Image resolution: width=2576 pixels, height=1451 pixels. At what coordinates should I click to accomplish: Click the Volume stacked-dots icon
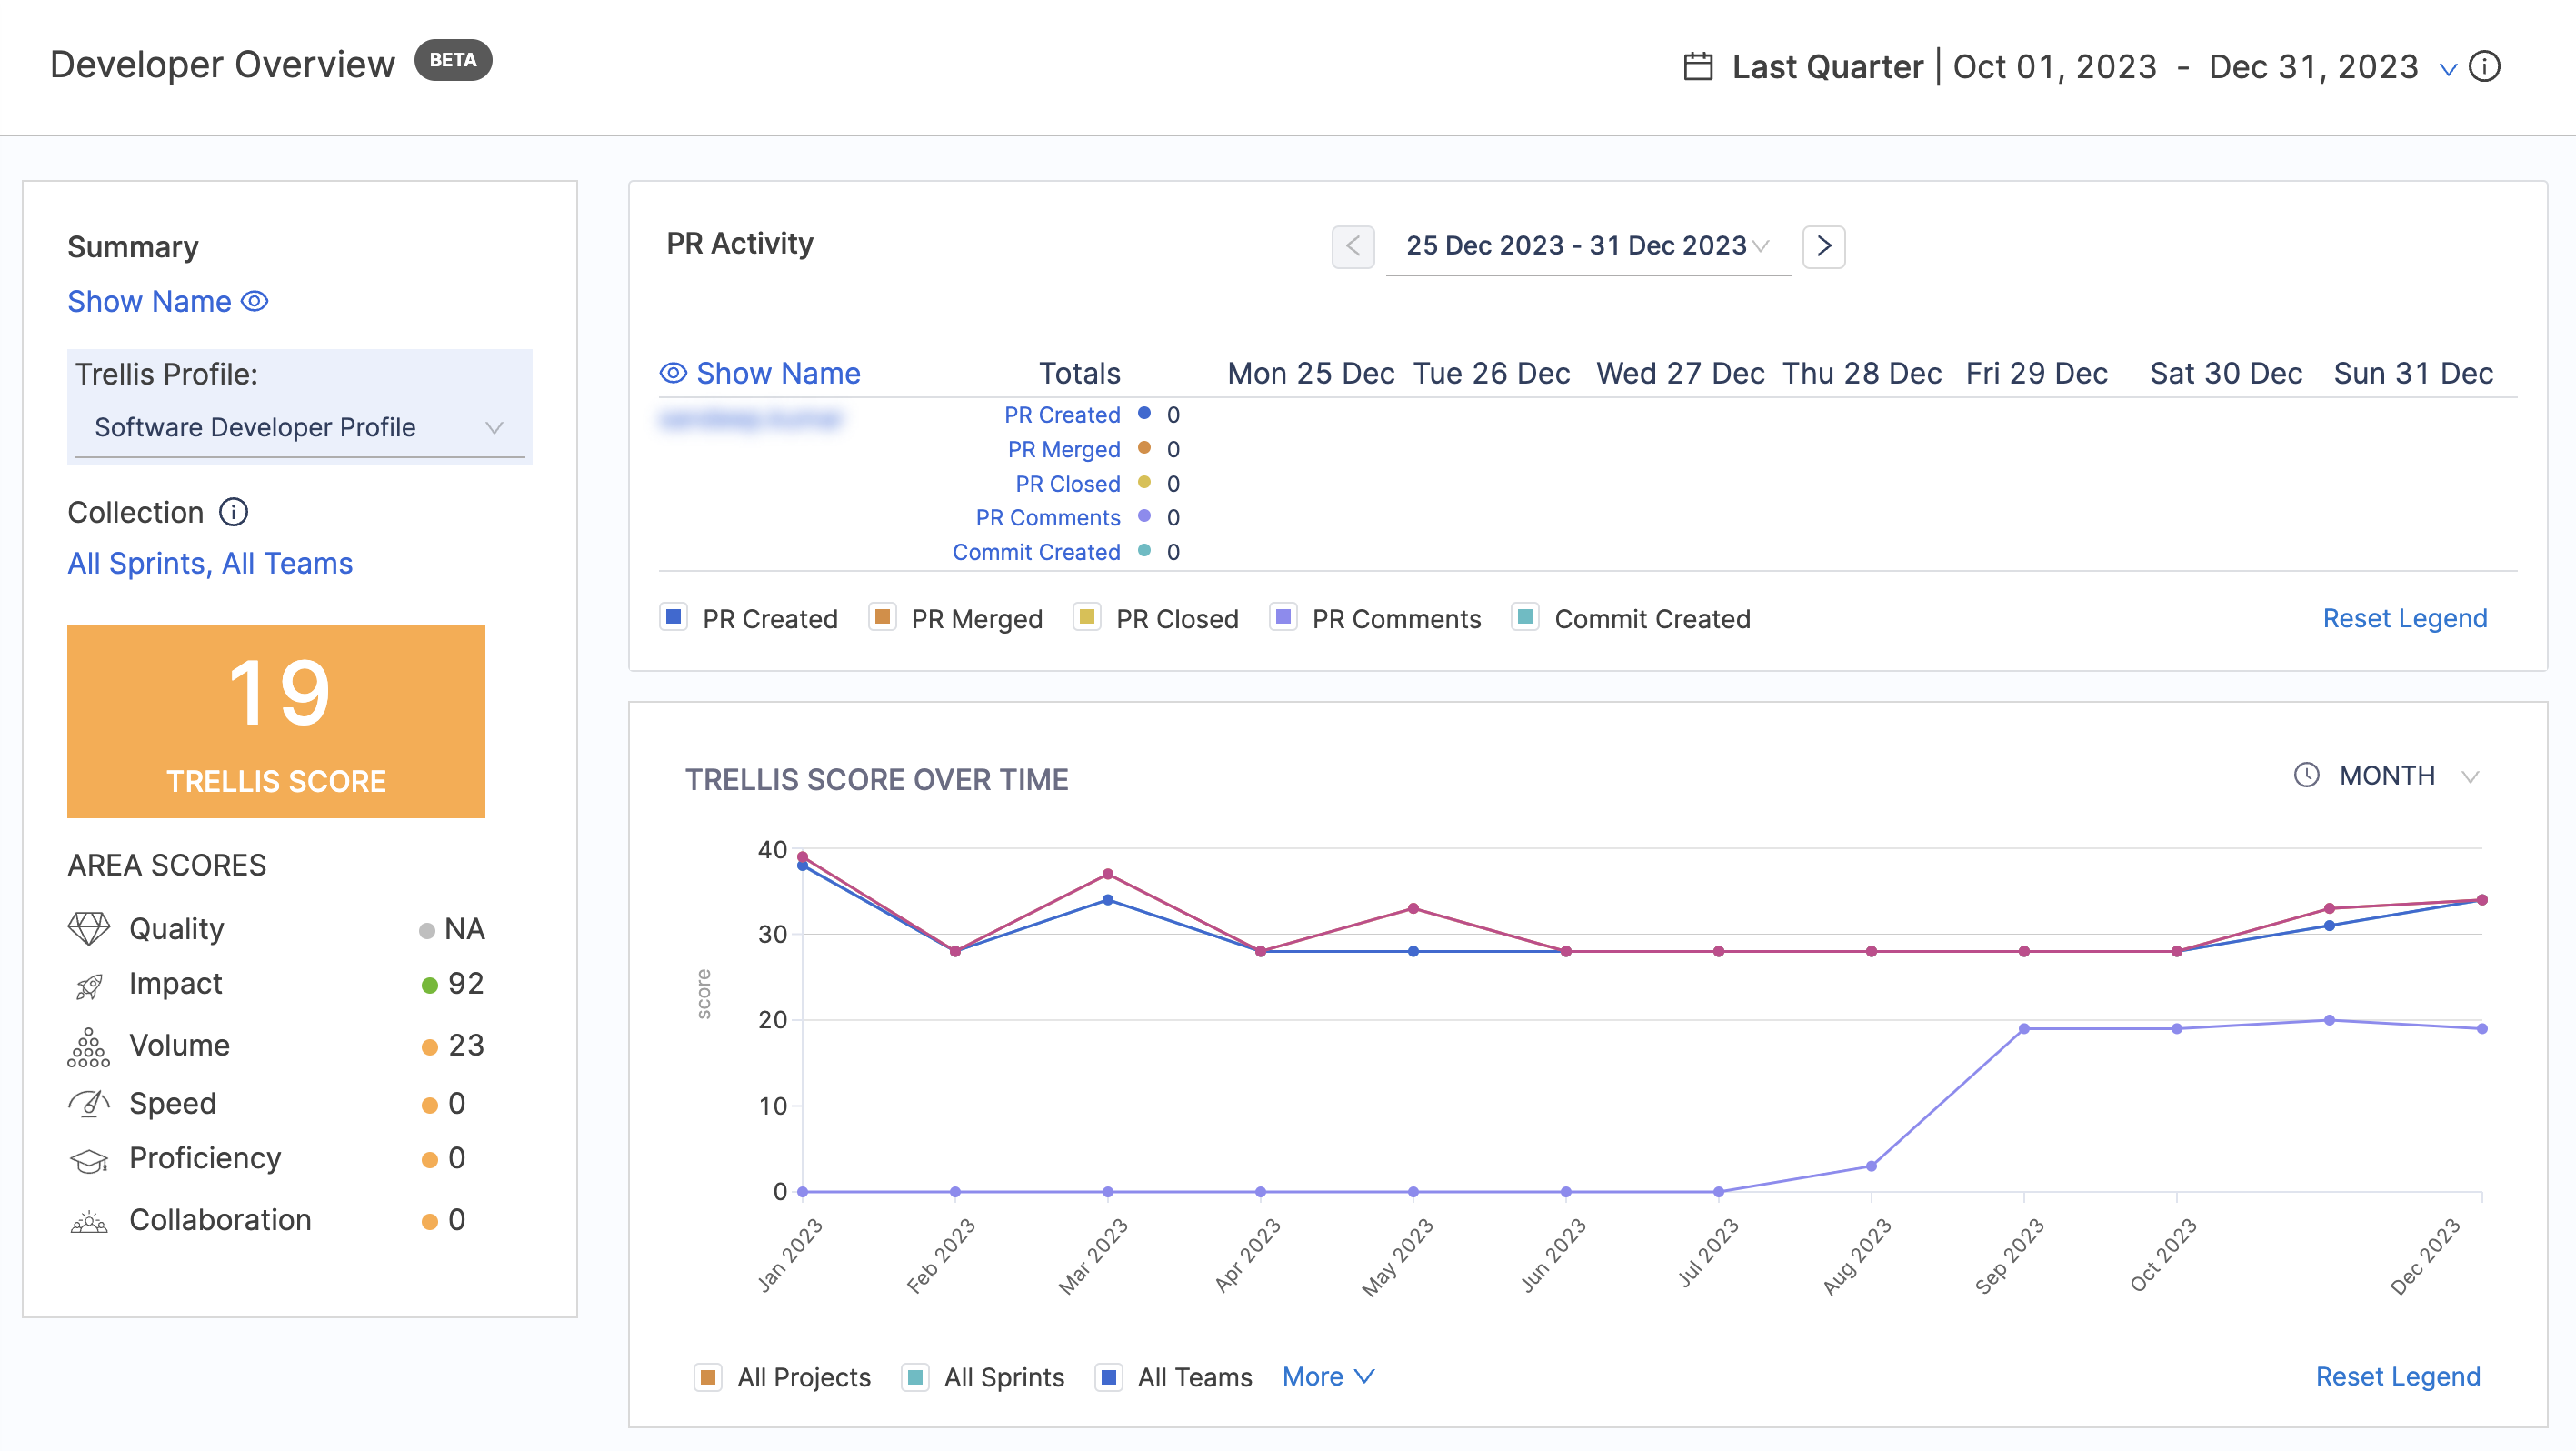click(89, 1047)
